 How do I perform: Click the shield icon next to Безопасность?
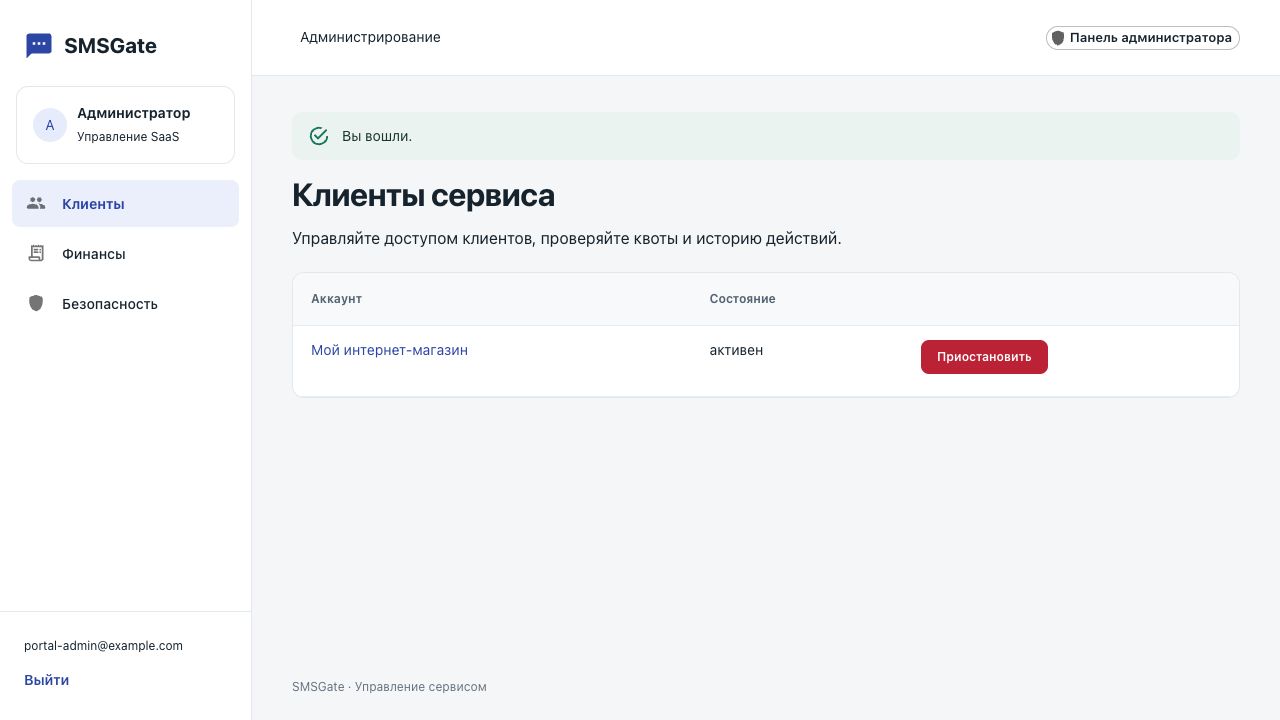point(36,303)
